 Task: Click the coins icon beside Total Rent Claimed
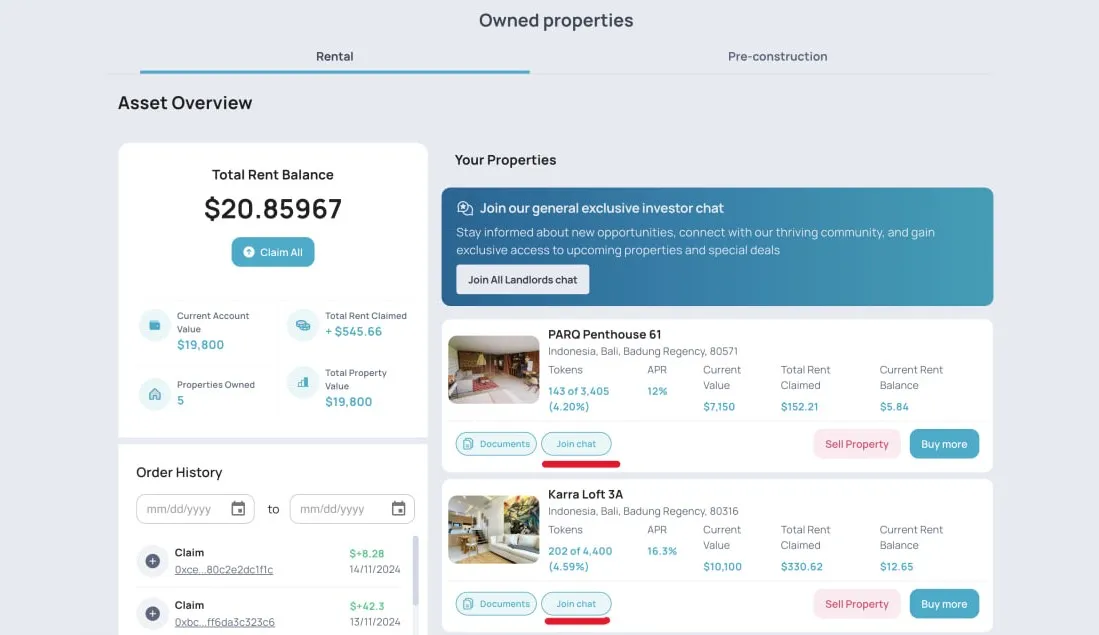(303, 325)
